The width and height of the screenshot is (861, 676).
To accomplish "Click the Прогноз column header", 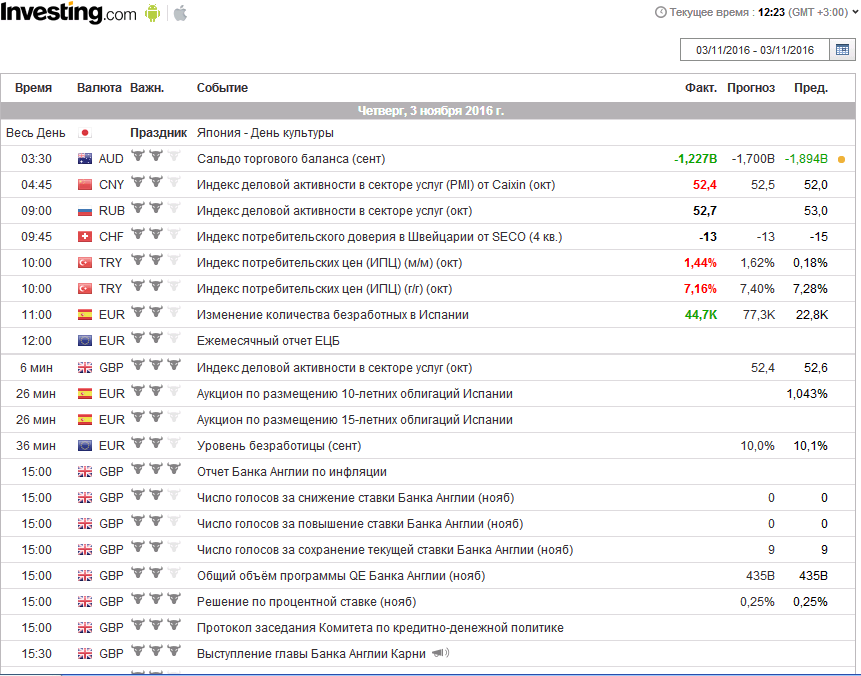I will 751,88.
